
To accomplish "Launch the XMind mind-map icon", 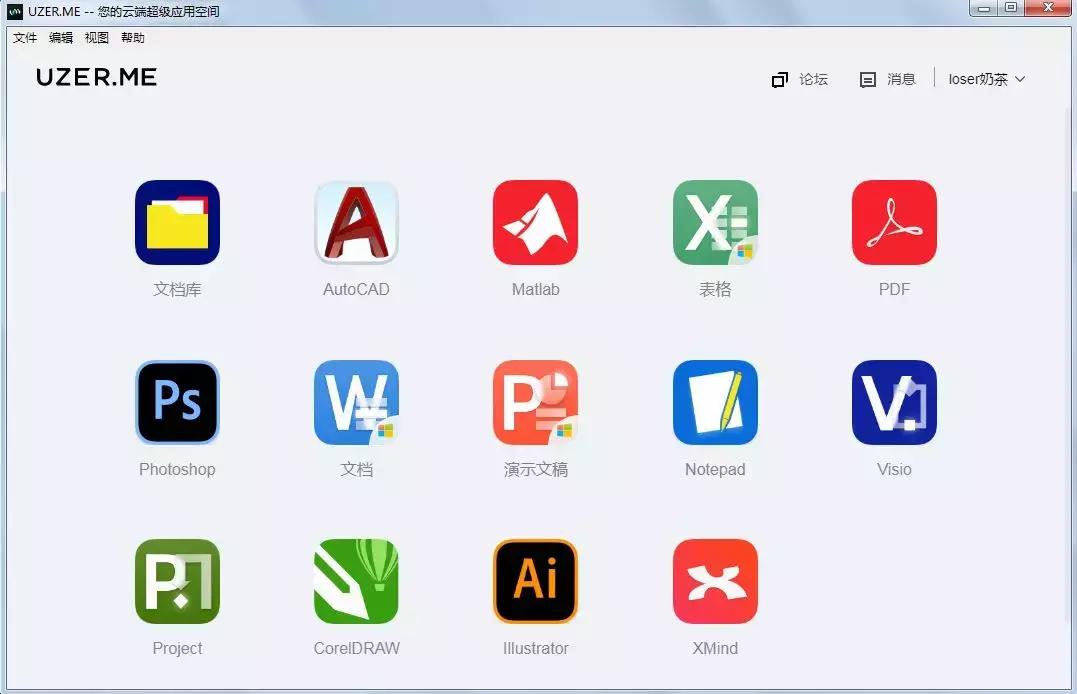I will [x=715, y=581].
